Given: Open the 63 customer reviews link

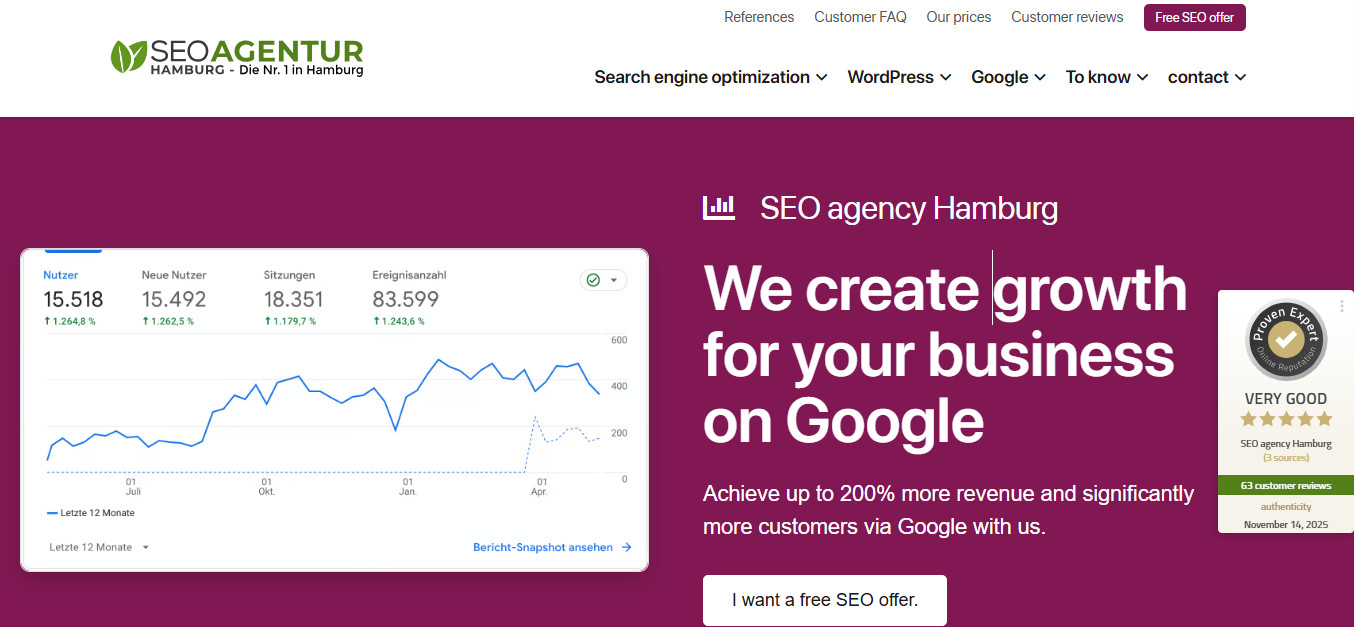Looking at the screenshot, I should (x=1285, y=484).
